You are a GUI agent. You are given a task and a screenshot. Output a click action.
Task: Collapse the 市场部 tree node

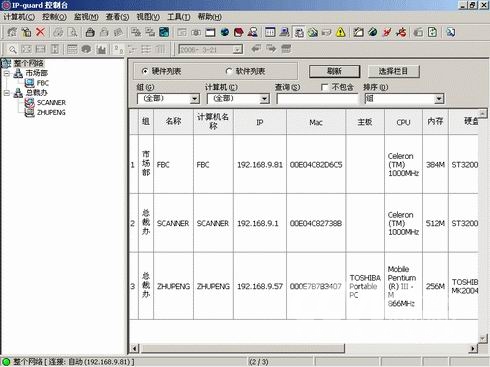(7, 73)
